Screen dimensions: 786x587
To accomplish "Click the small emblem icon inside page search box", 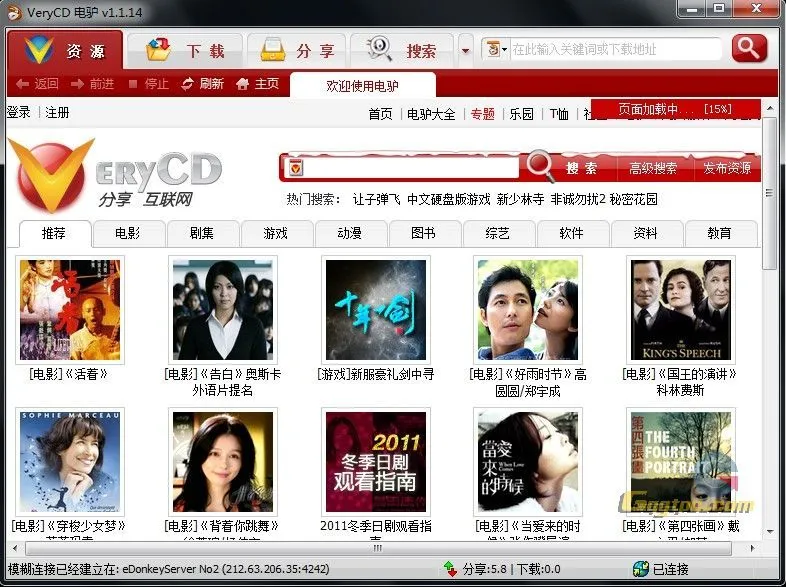I will 295,168.
